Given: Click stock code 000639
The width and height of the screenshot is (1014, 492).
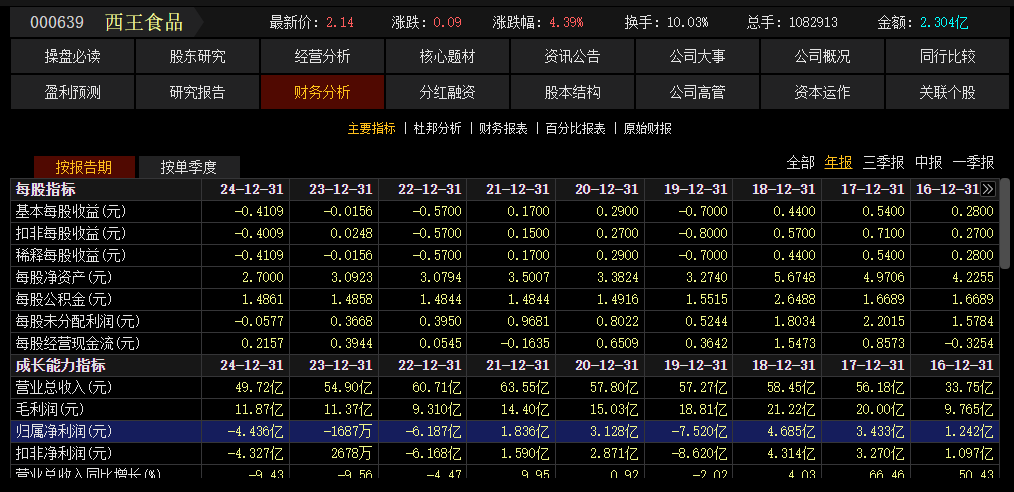Looking at the screenshot, I should [x=57, y=23].
